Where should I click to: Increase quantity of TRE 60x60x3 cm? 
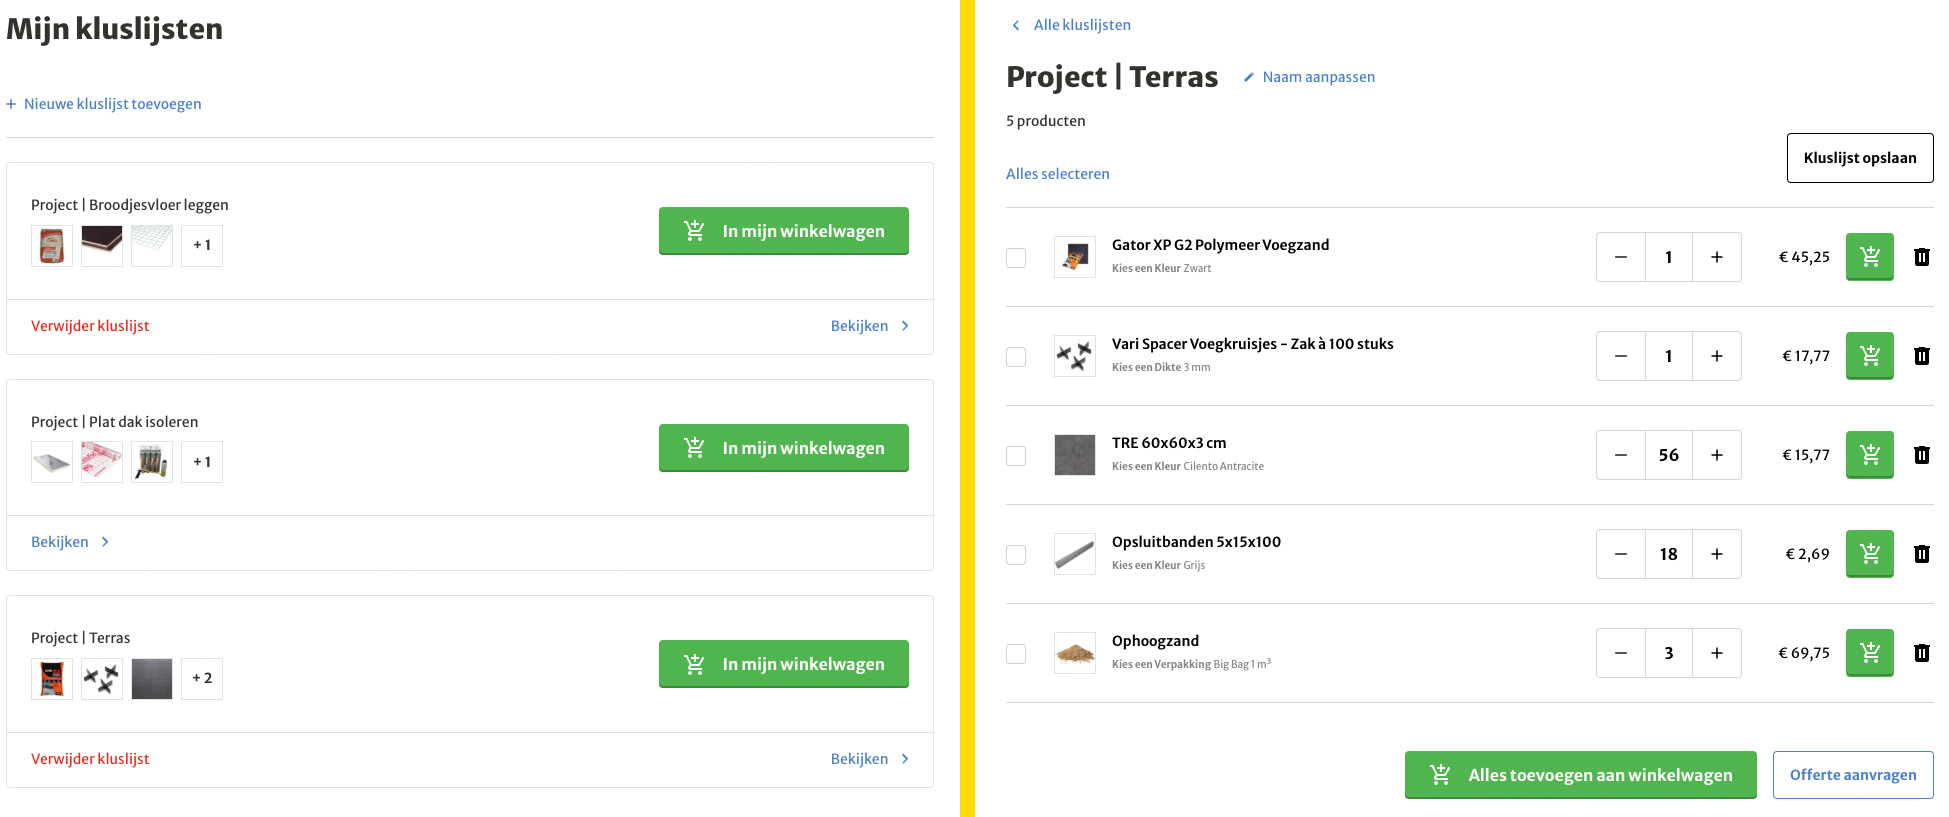click(1716, 455)
